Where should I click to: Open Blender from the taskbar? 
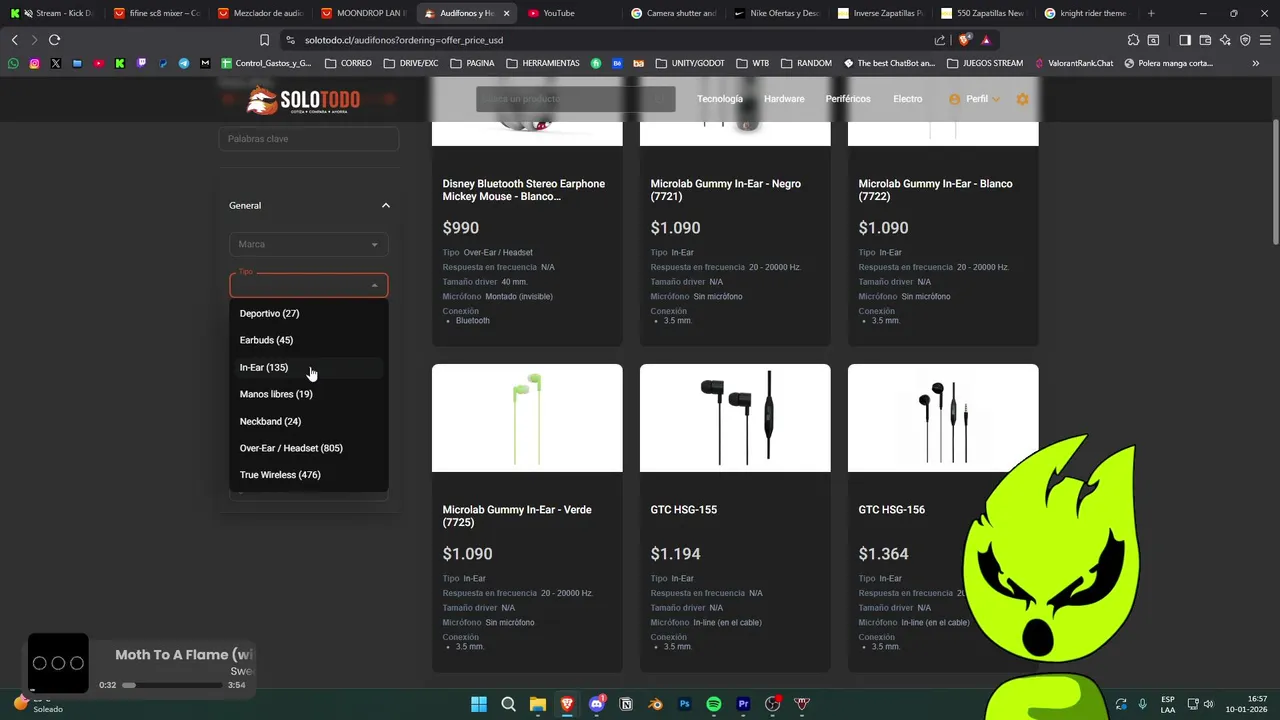tap(655, 704)
